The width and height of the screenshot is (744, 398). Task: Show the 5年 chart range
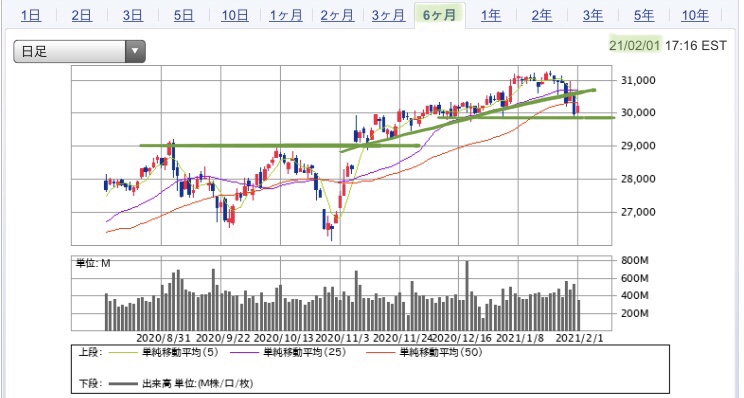(644, 16)
